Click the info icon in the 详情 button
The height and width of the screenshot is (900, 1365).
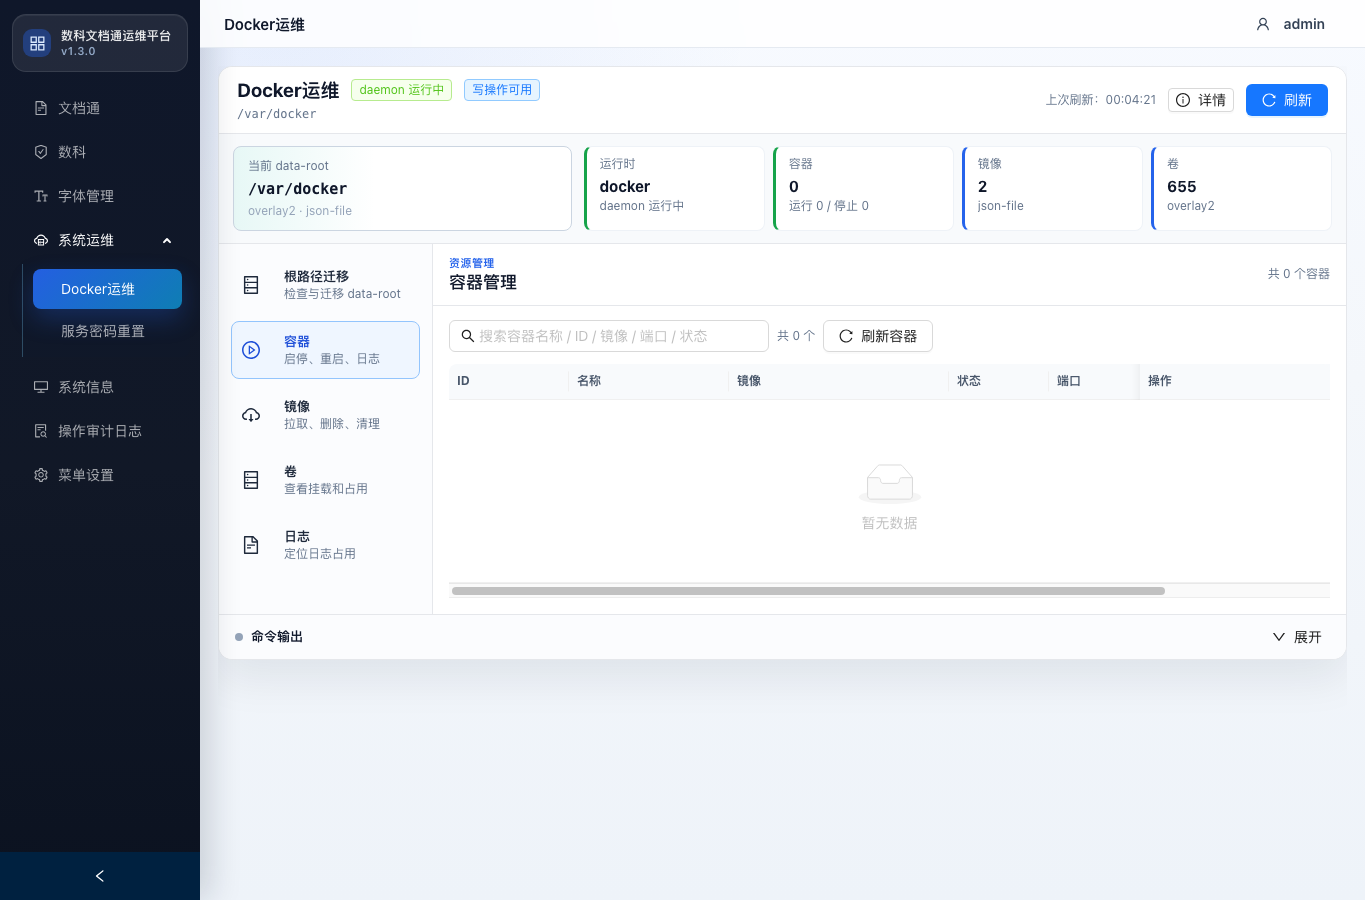point(1183,100)
